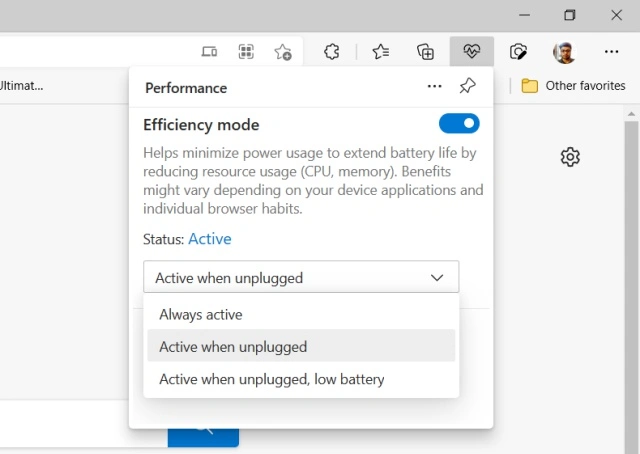Add this page to favorites star icon
The image size is (640, 454).
tap(282, 52)
